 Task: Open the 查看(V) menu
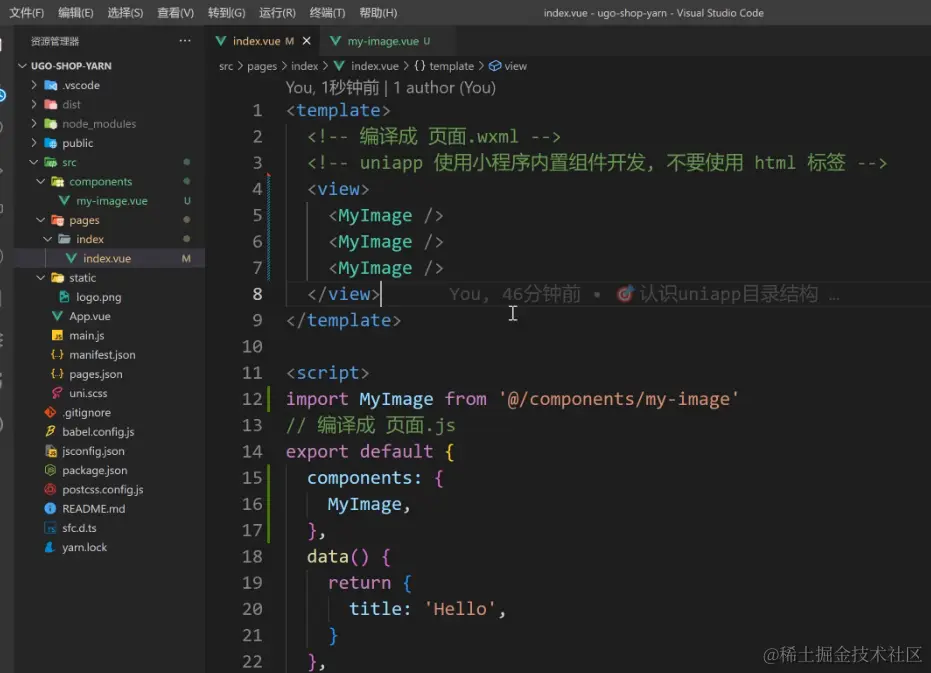175,12
